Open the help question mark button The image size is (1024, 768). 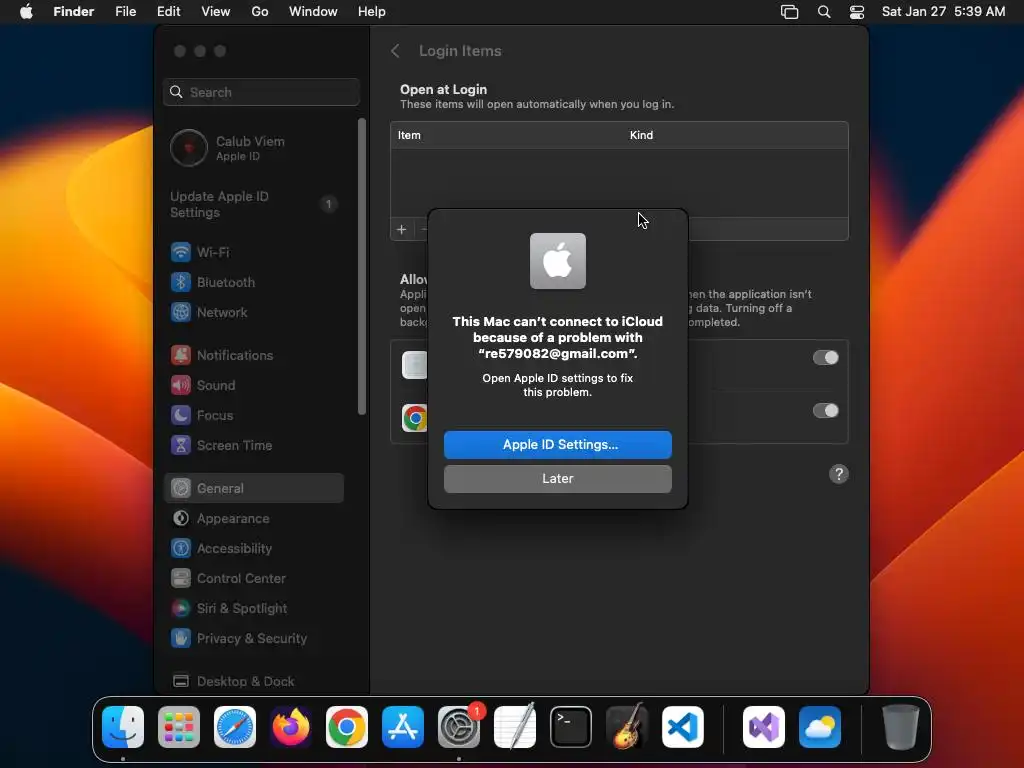(x=839, y=474)
